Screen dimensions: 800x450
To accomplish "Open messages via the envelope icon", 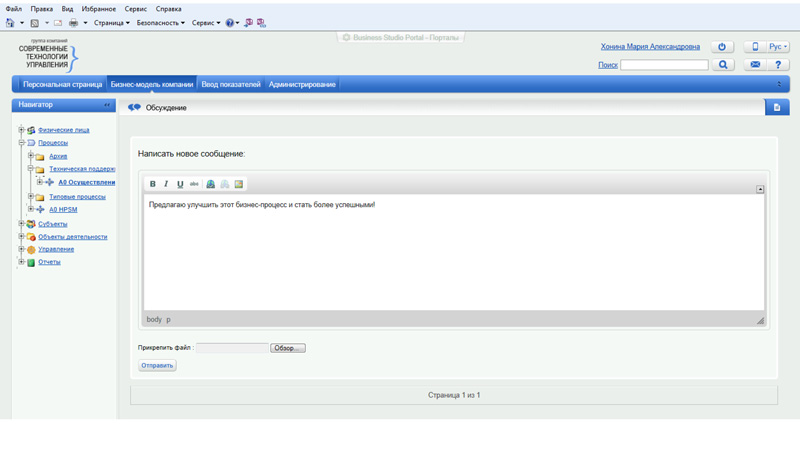I will point(755,65).
